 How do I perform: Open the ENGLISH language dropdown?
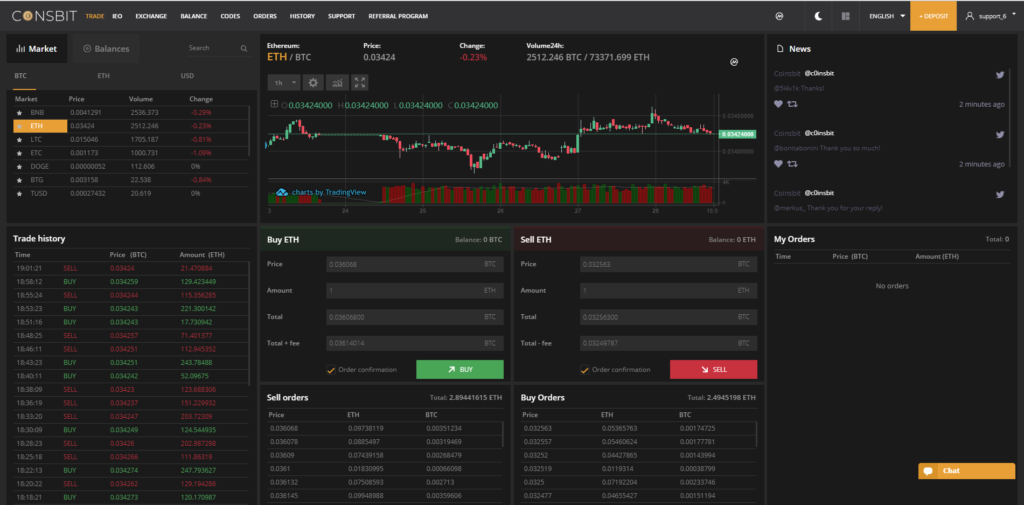click(x=887, y=16)
